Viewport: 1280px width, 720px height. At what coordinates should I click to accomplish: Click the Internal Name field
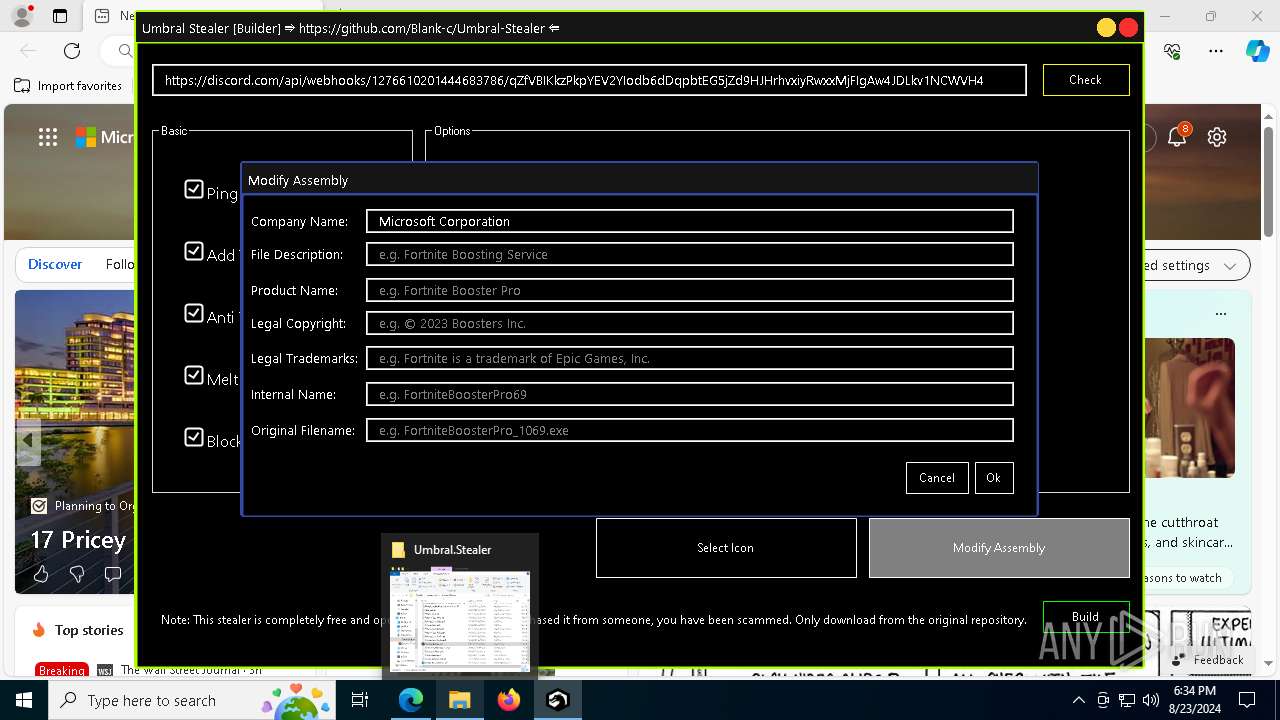pyautogui.click(x=690, y=394)
